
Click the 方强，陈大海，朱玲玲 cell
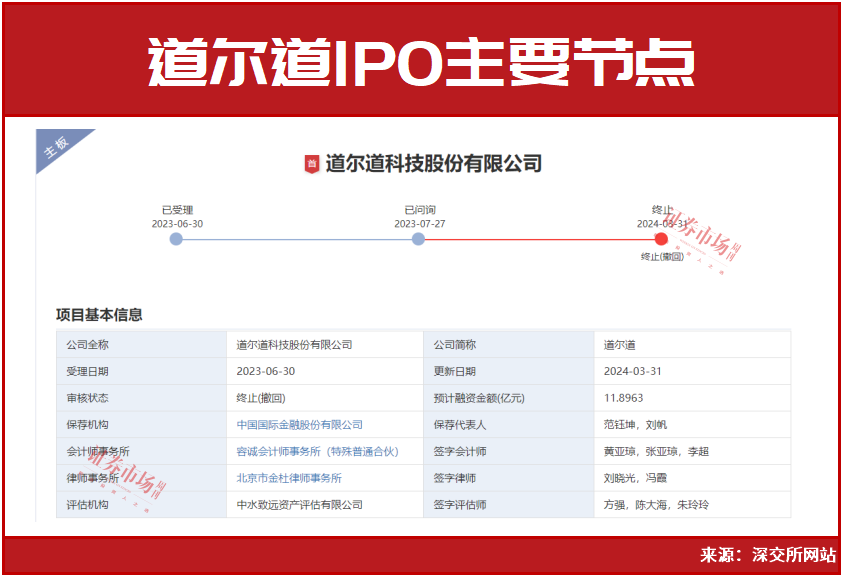692,505
